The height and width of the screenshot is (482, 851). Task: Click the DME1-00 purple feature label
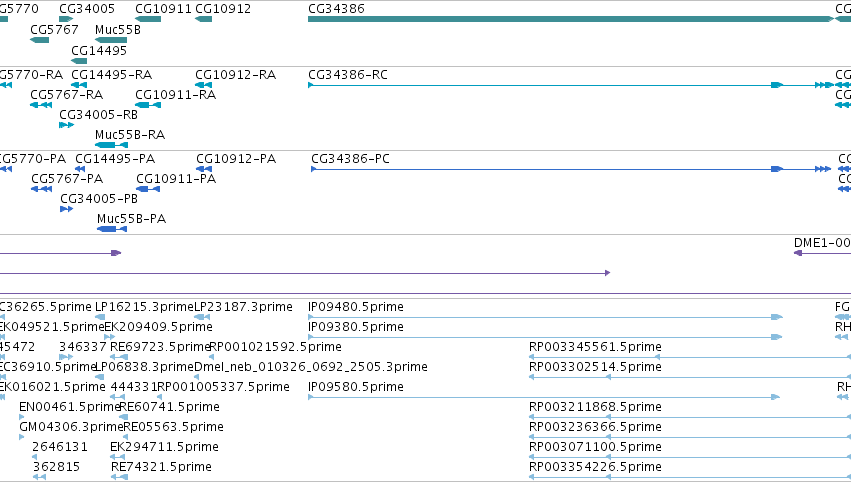(x=822, y=243)
